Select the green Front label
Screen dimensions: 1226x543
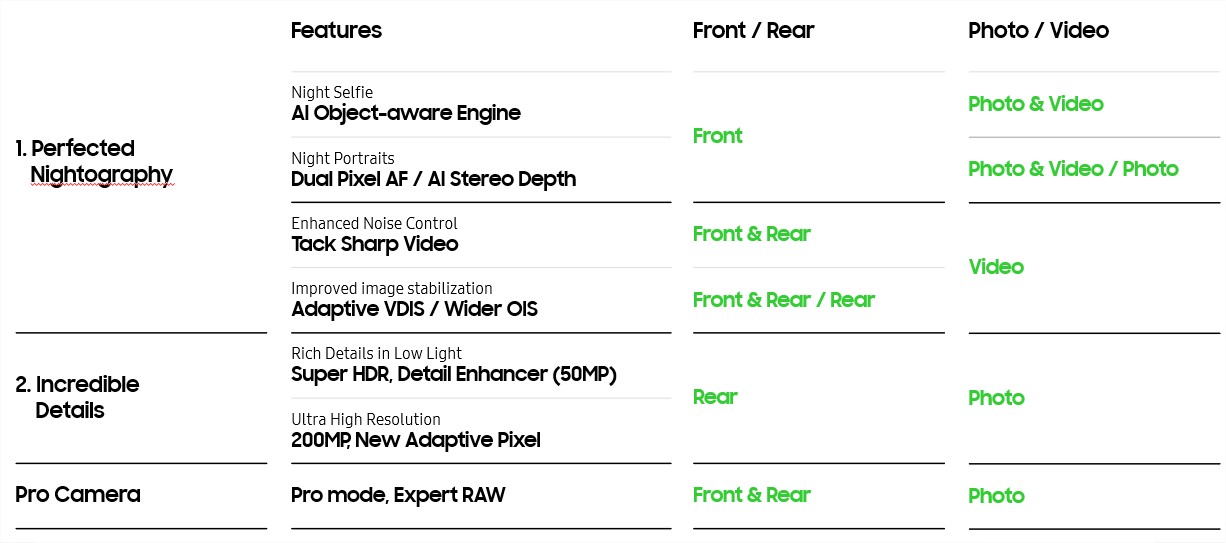click(x=718, y=136)
